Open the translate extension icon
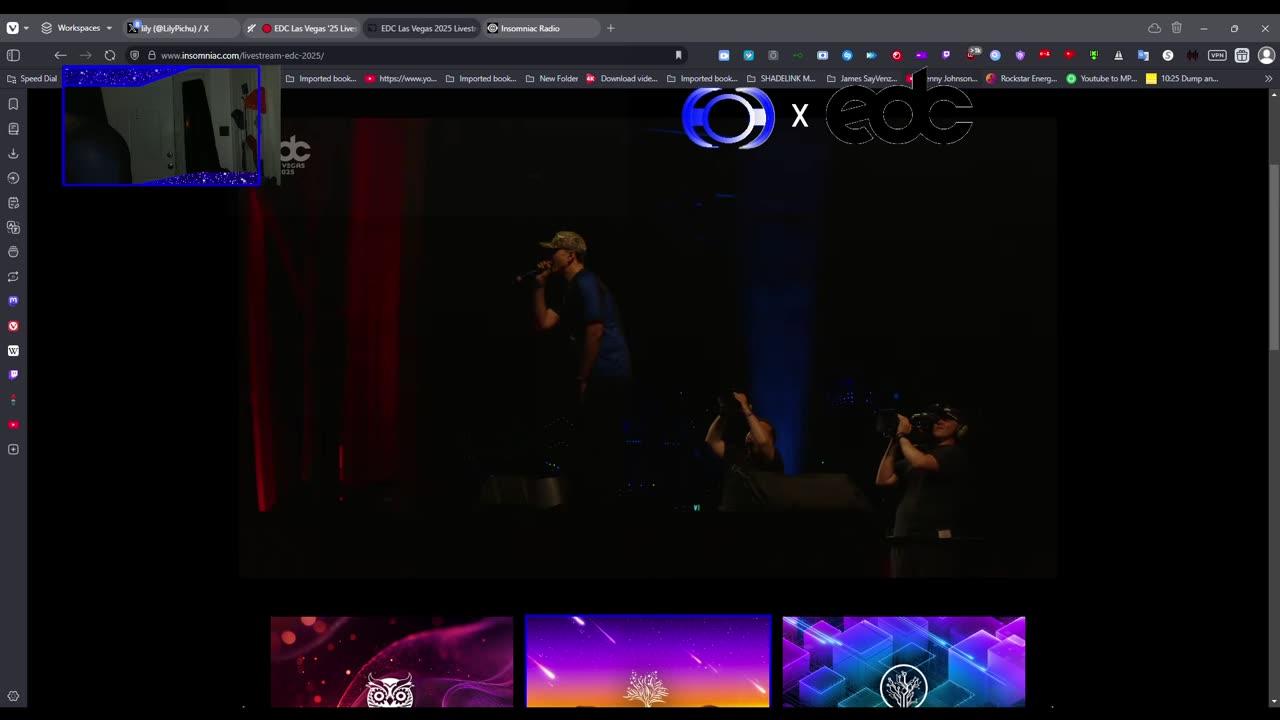This screenshot has height=720, width=1280. pos(1143,55)
